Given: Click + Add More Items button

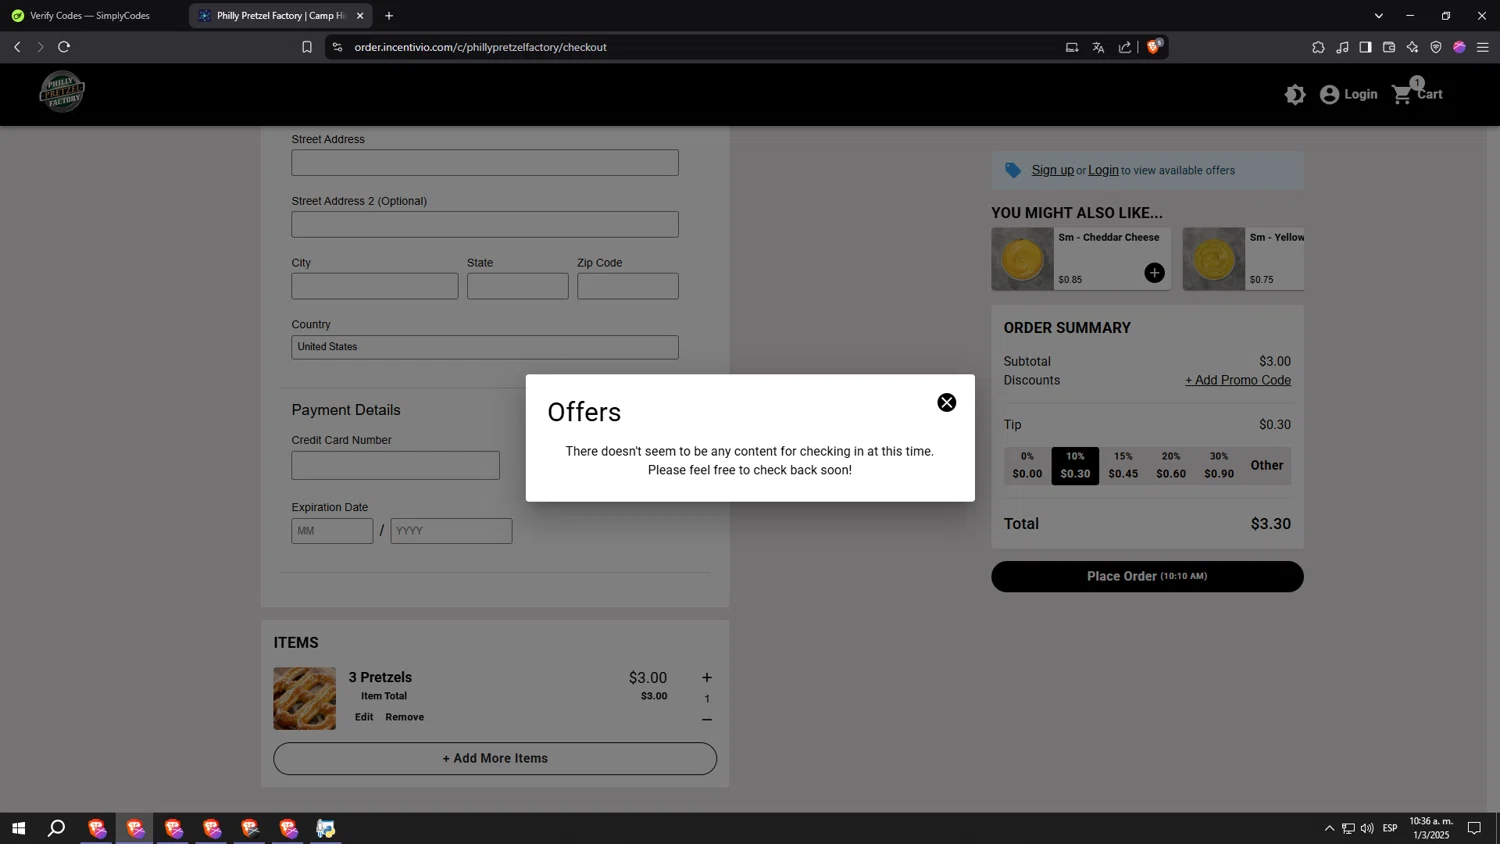Looking at the screenshot, I should (x=495, y=758).
